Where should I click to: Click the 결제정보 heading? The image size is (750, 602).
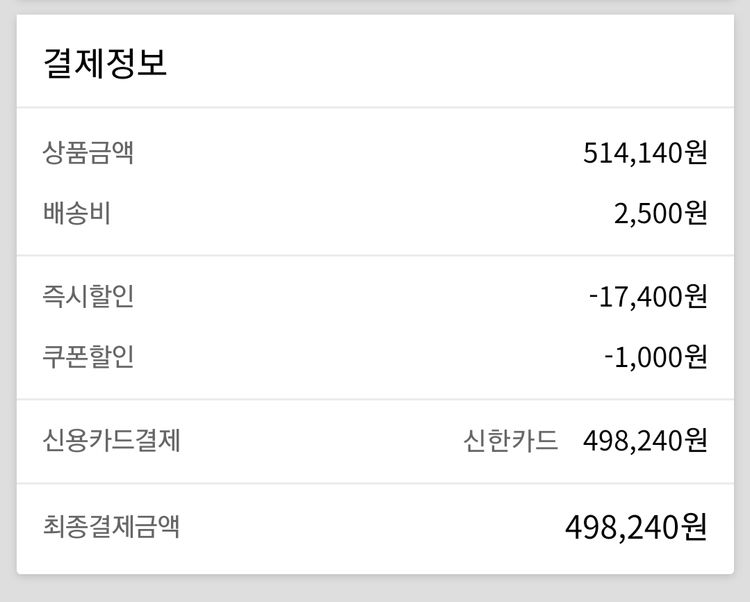click(105, 63)
